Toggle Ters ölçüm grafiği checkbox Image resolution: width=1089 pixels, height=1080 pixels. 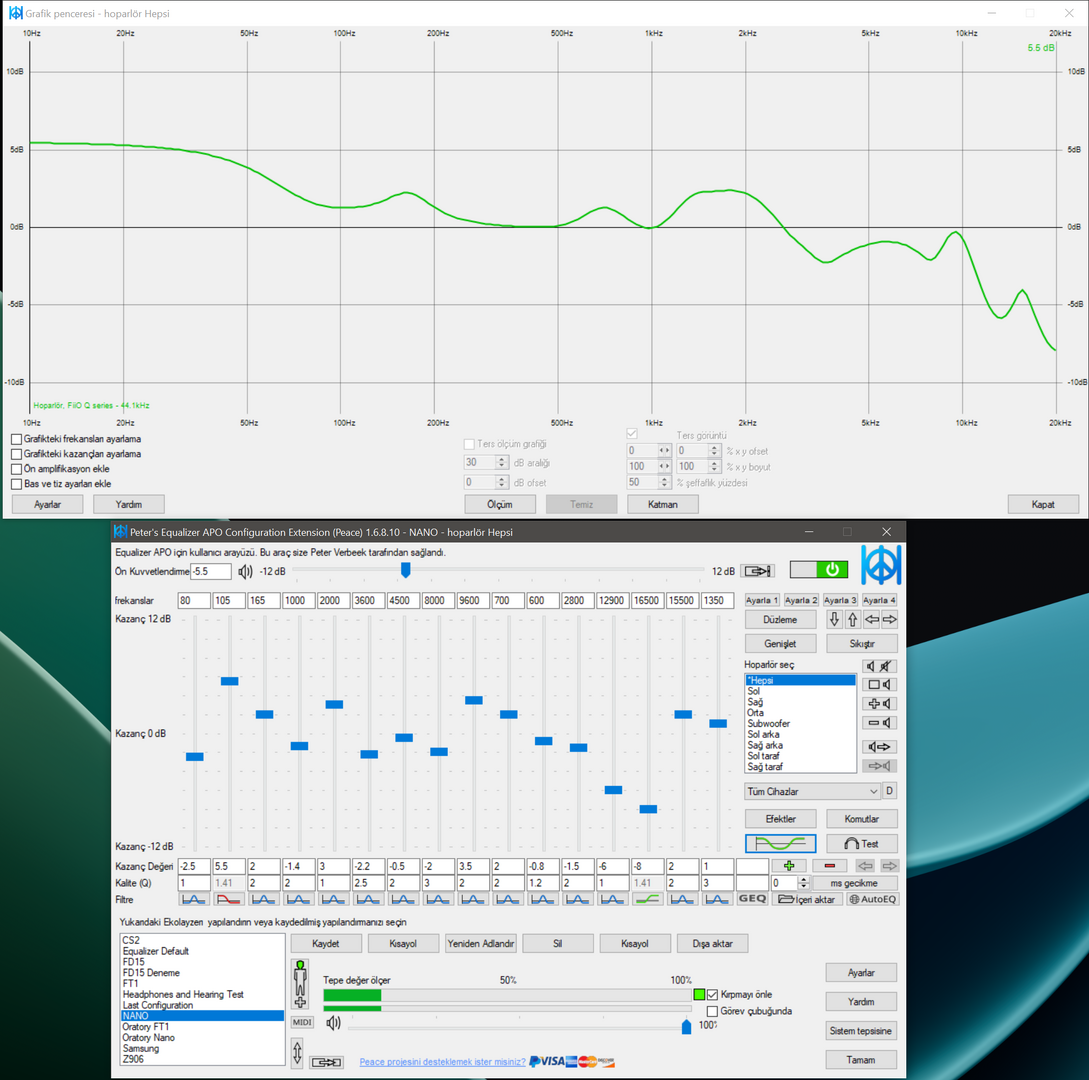(469, 444)
